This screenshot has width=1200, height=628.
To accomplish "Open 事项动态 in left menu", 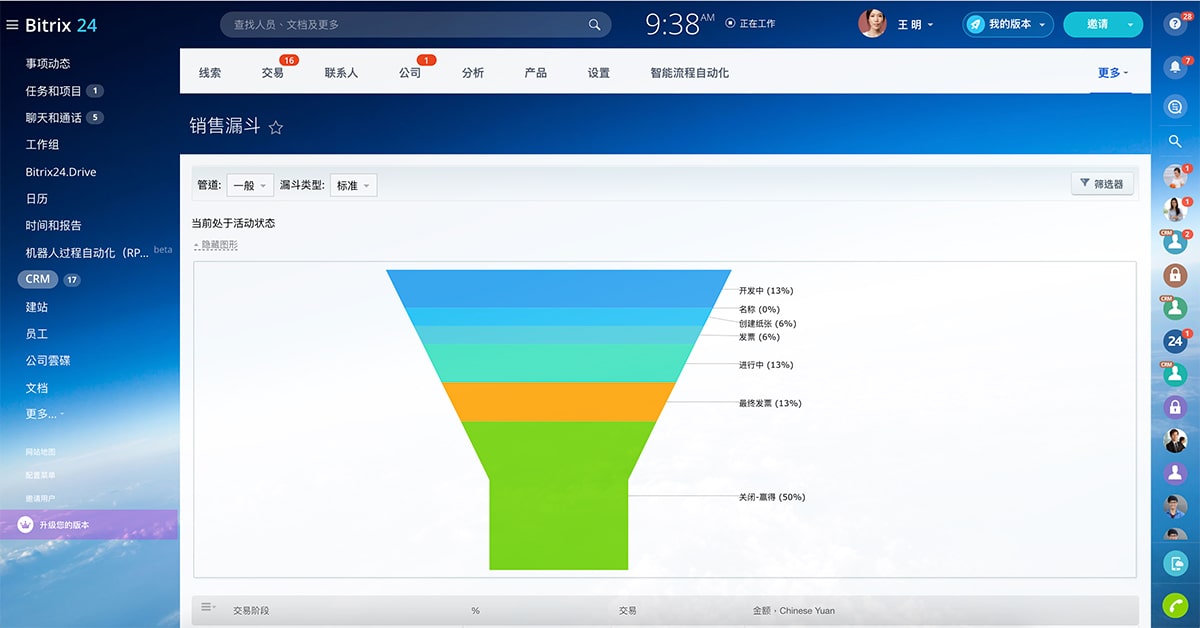I will click(x=48, y=64).
